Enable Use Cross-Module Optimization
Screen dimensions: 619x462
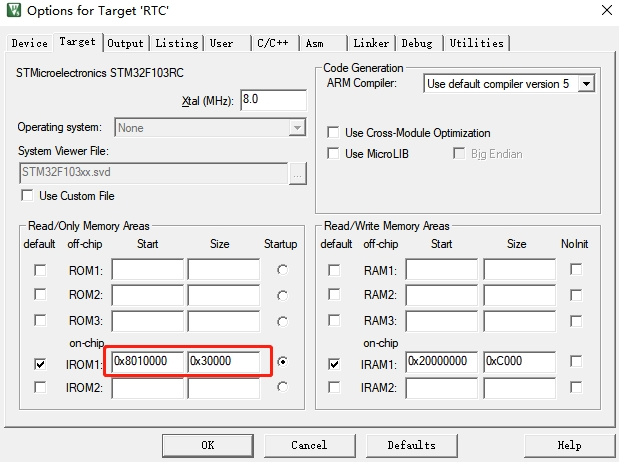pyautogui.click(x=334, y=133)
